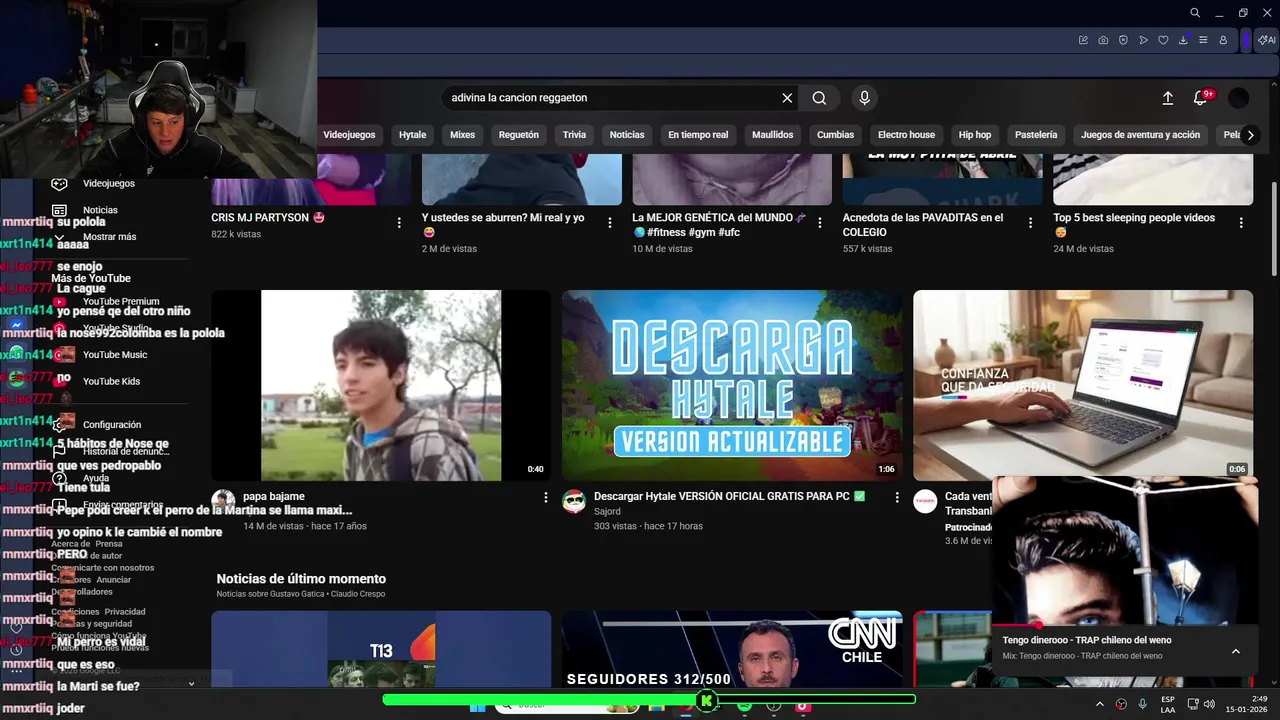Open 'Descargar Hytale VERSIÓN OFICIAL' title link

[x=730, y=497]
